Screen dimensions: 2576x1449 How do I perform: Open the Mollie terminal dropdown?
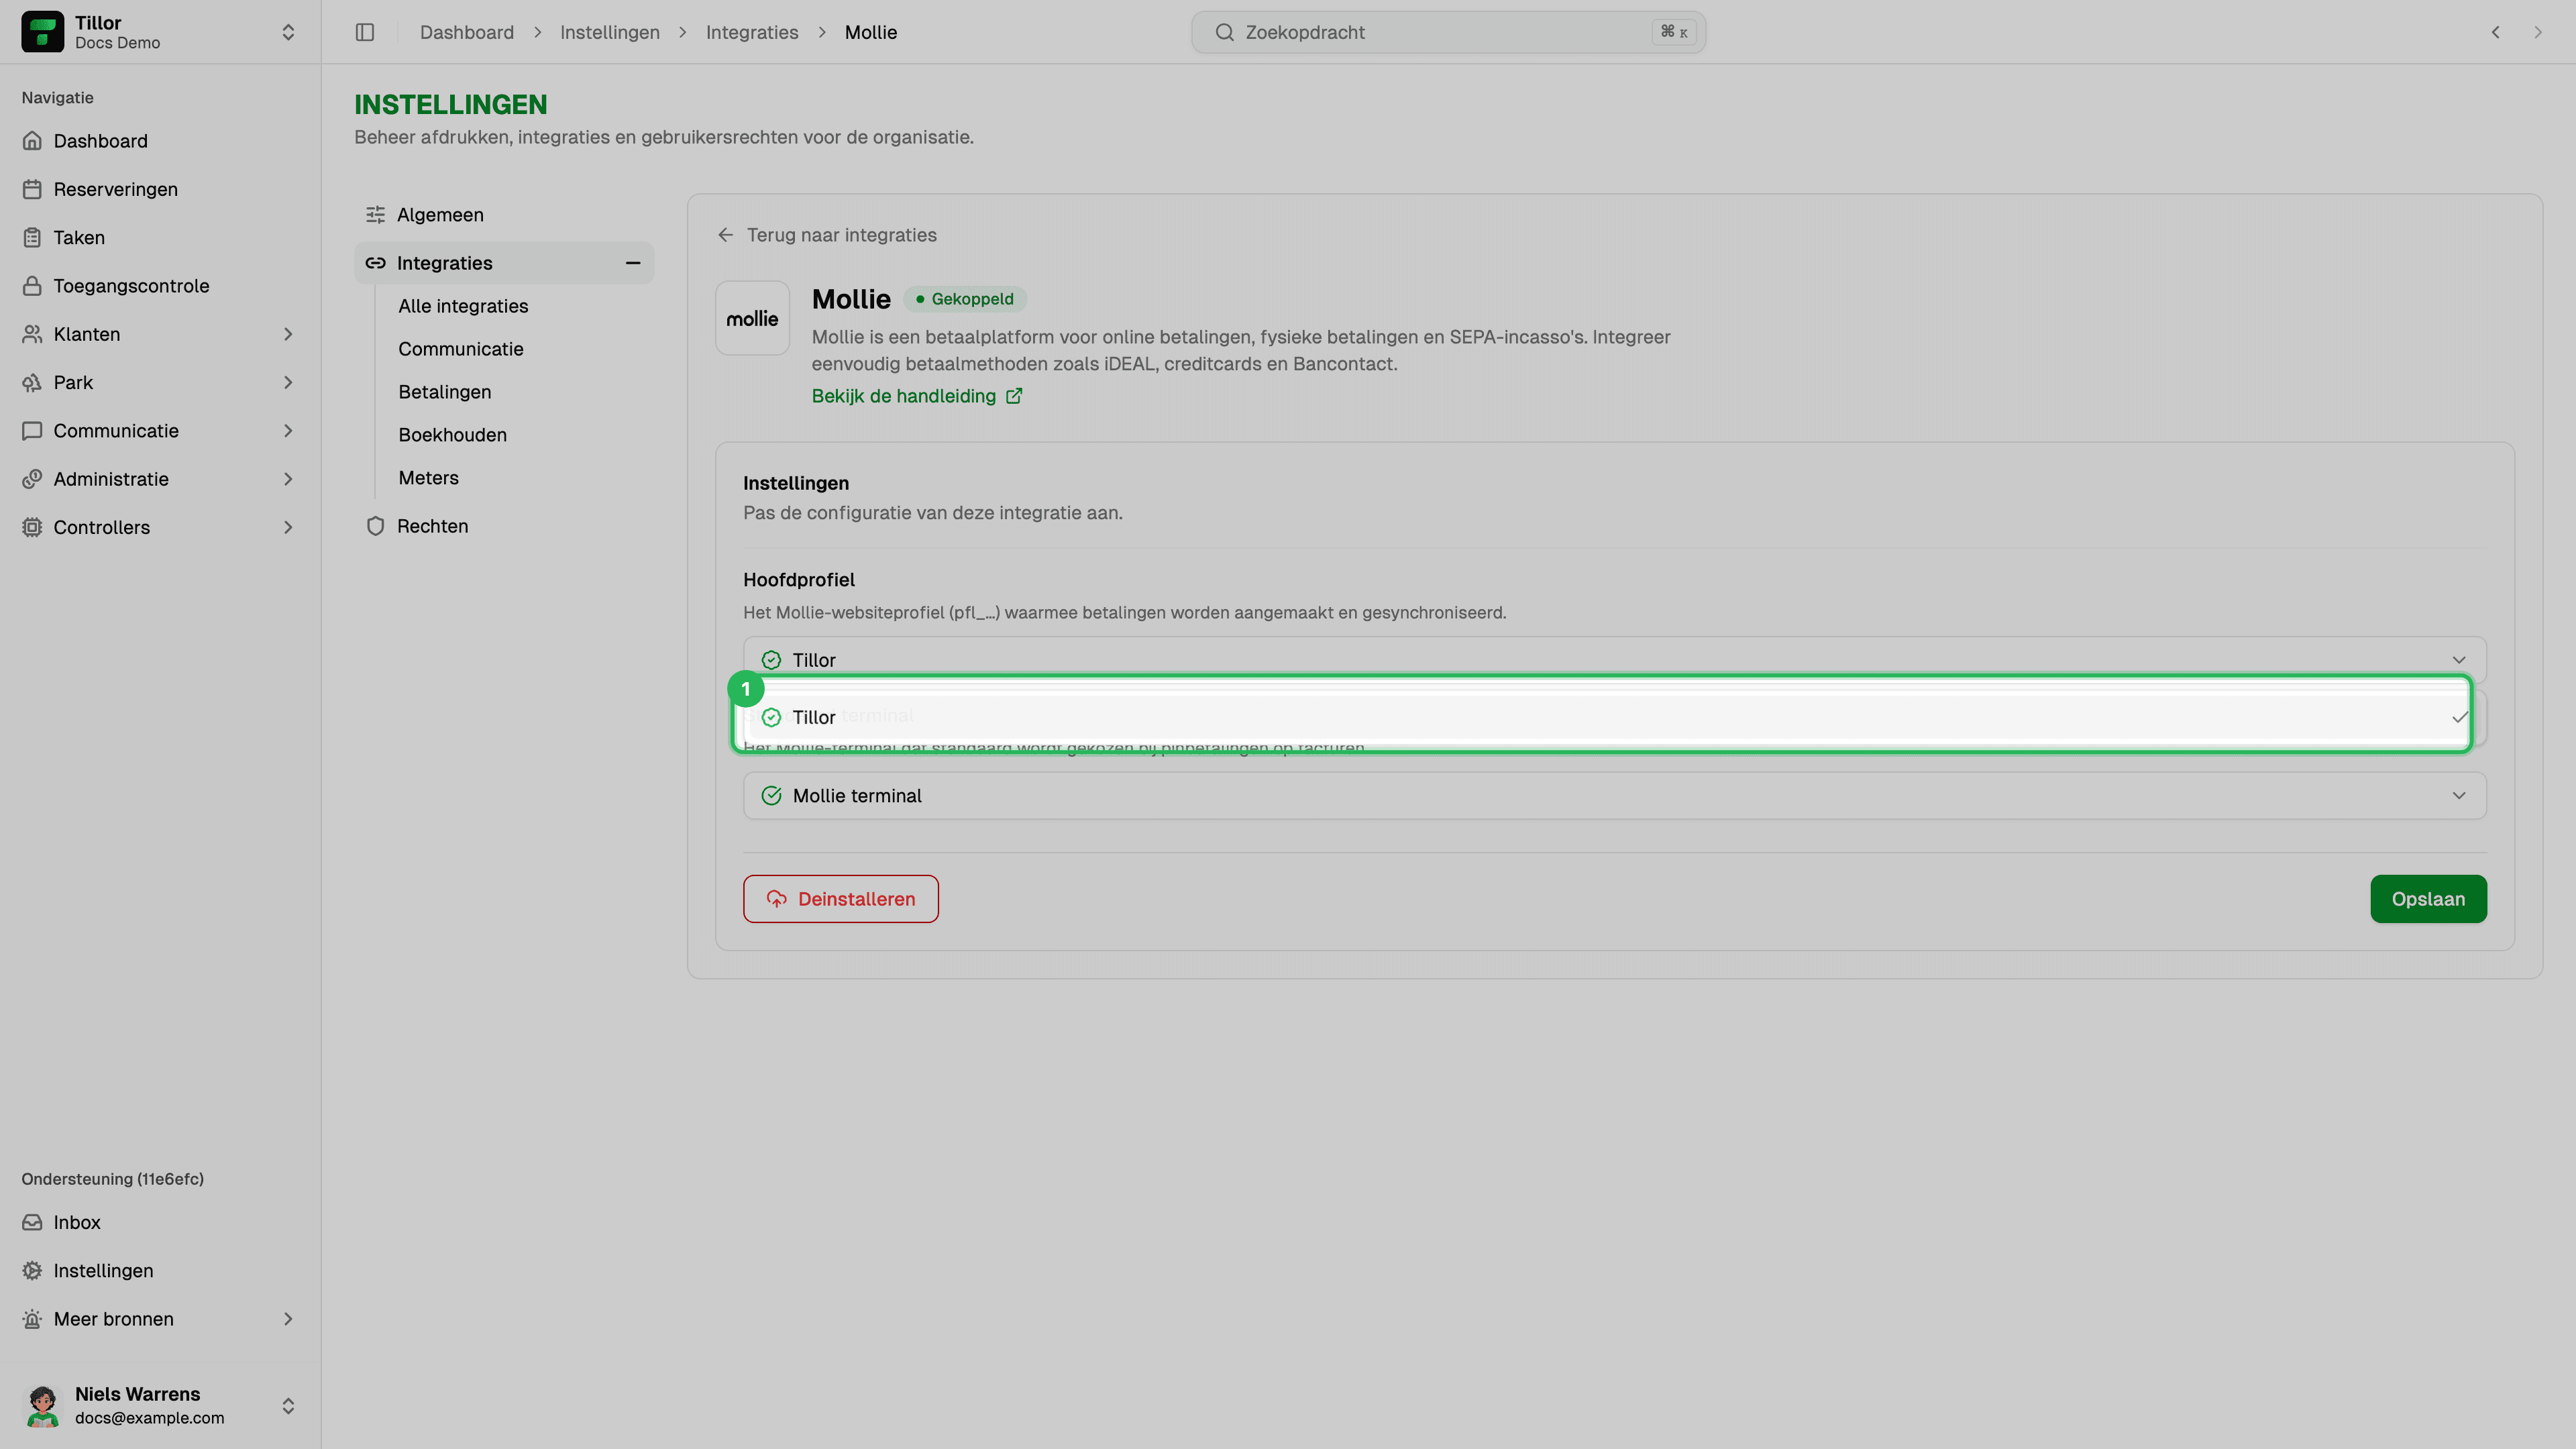click(x=1614, y=796)
